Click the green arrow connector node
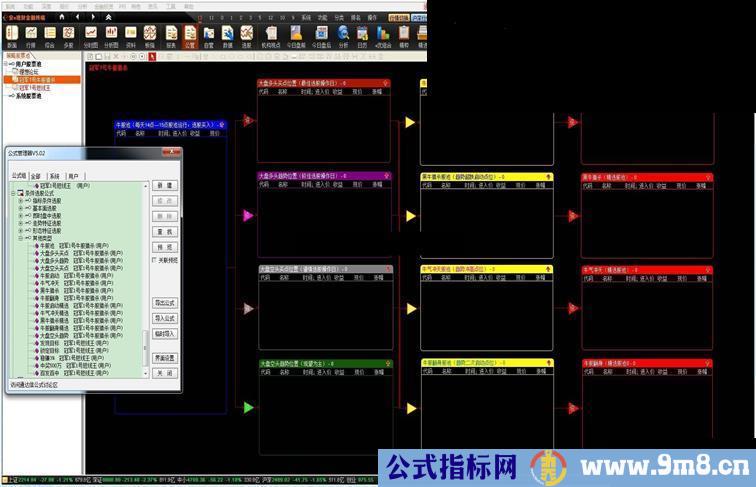The image size is (756, 487). click(248, 408)
